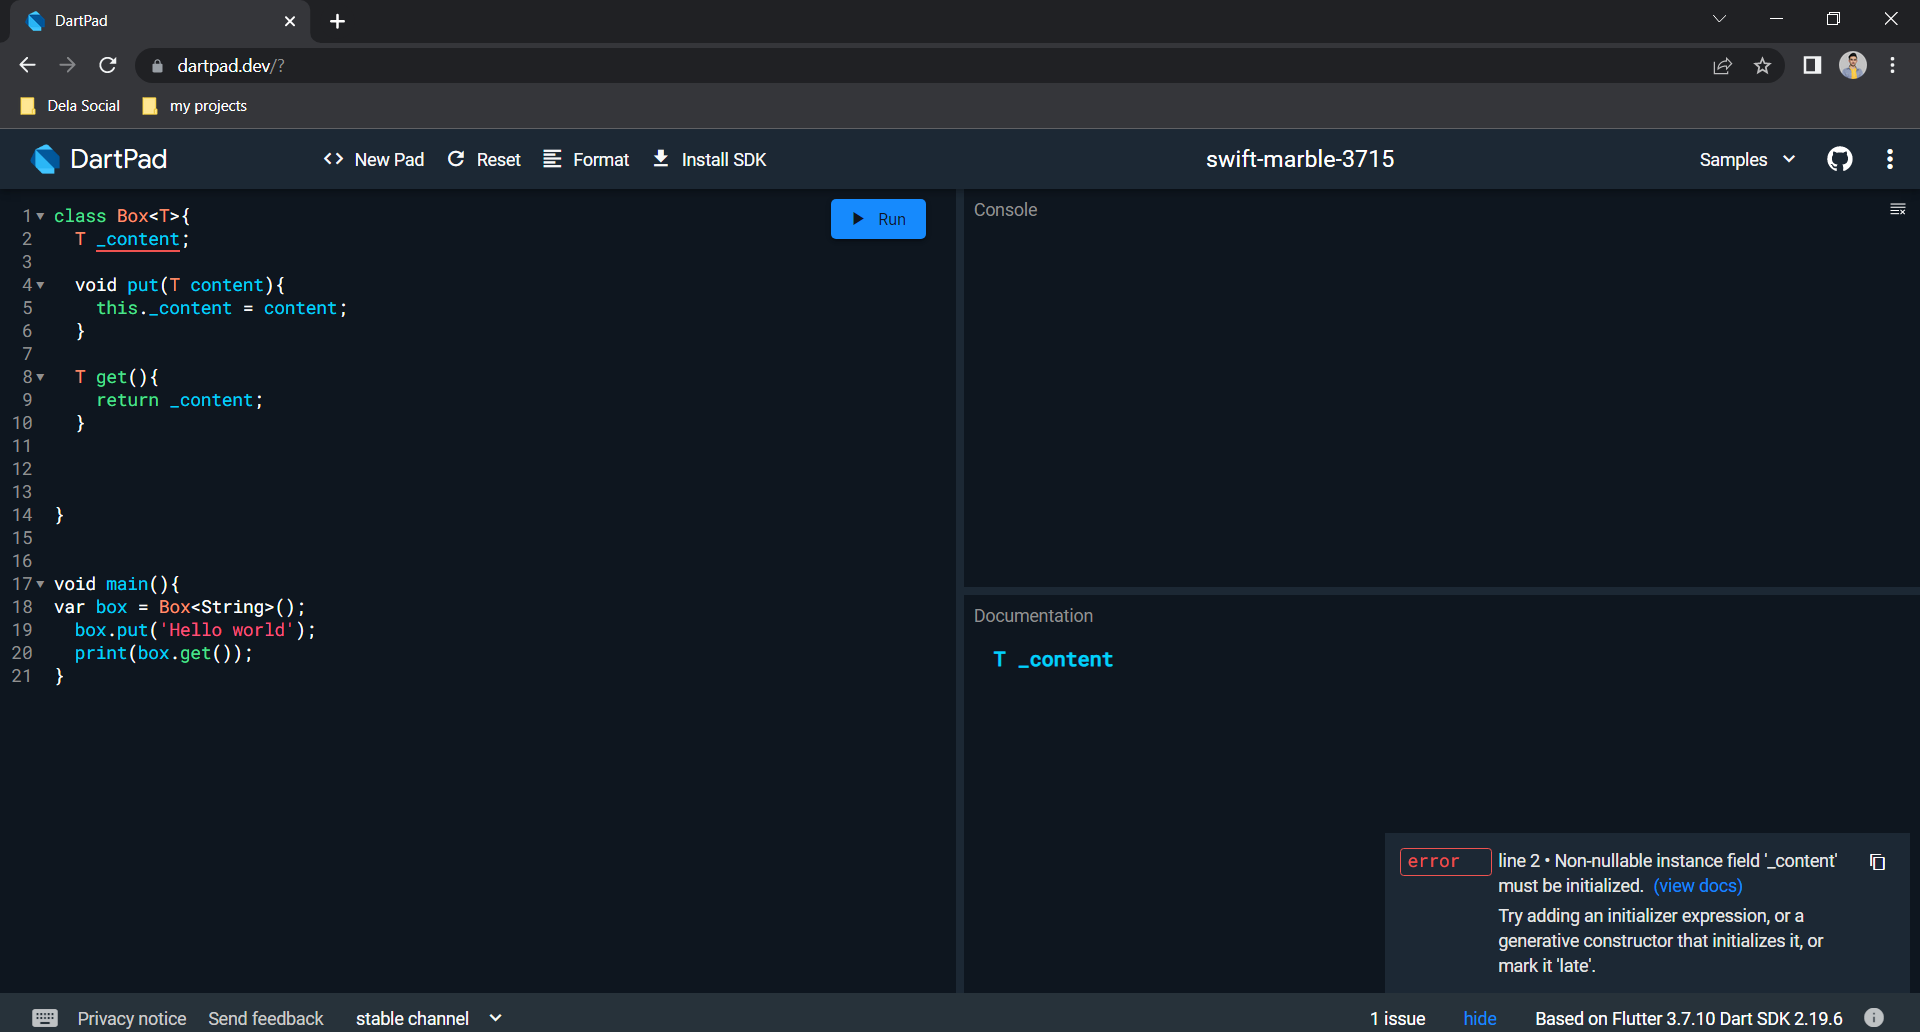Hide the issues panel
This screenshot has width=1920, height=1032.
pos(1479,1018)
